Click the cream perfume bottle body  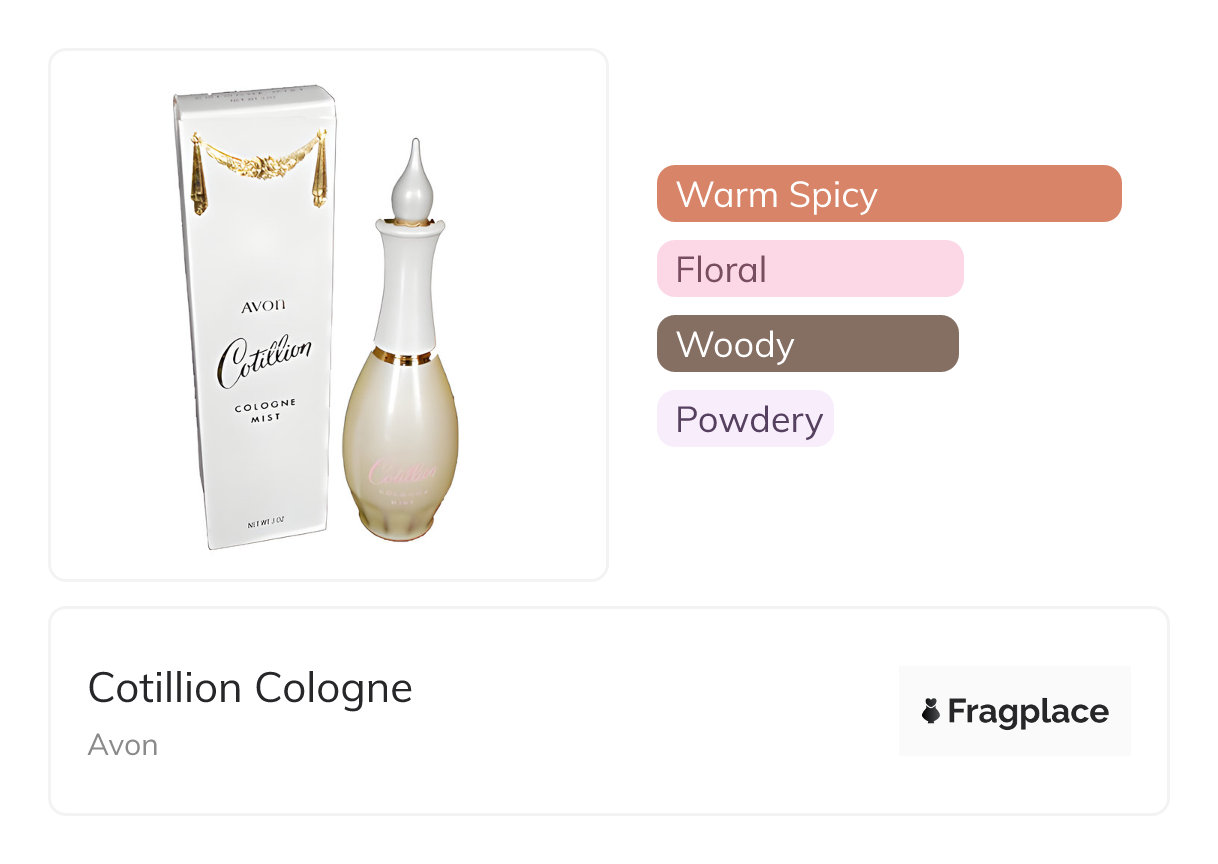click(400, 430)
